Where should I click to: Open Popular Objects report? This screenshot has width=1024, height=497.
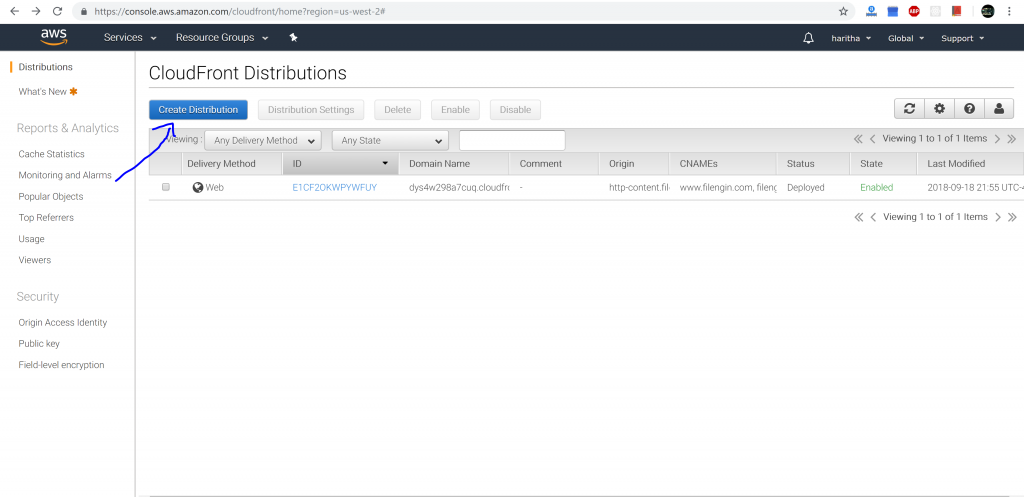pos(51,197)
